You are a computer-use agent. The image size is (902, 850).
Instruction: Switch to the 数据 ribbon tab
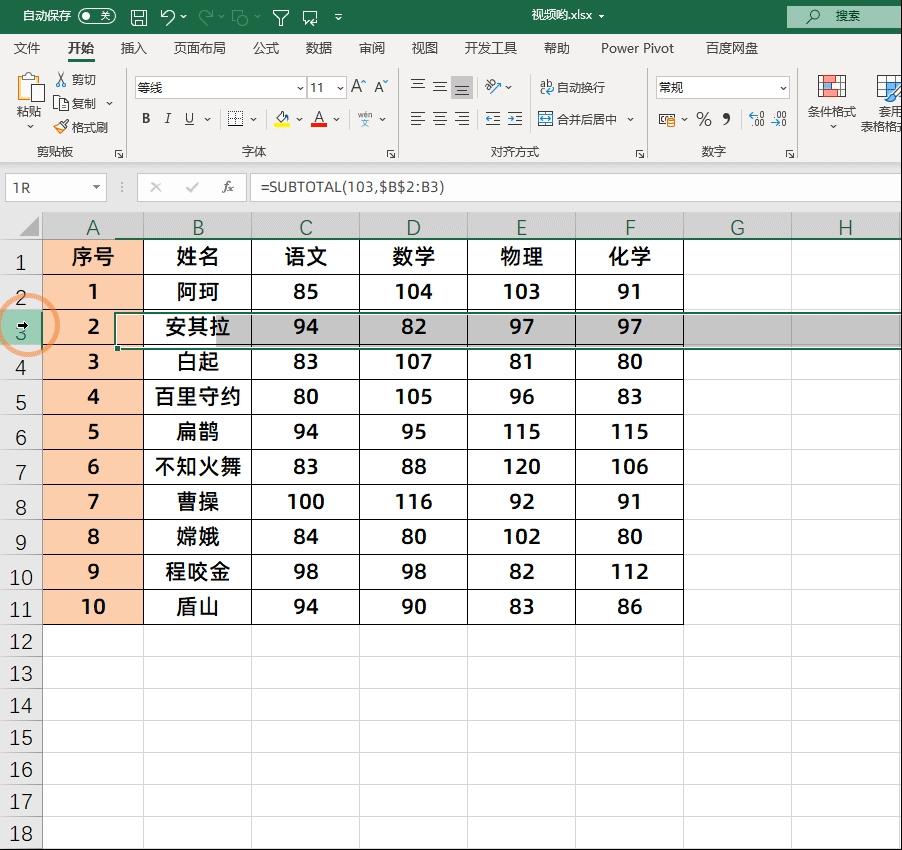[x=319, y=48]
